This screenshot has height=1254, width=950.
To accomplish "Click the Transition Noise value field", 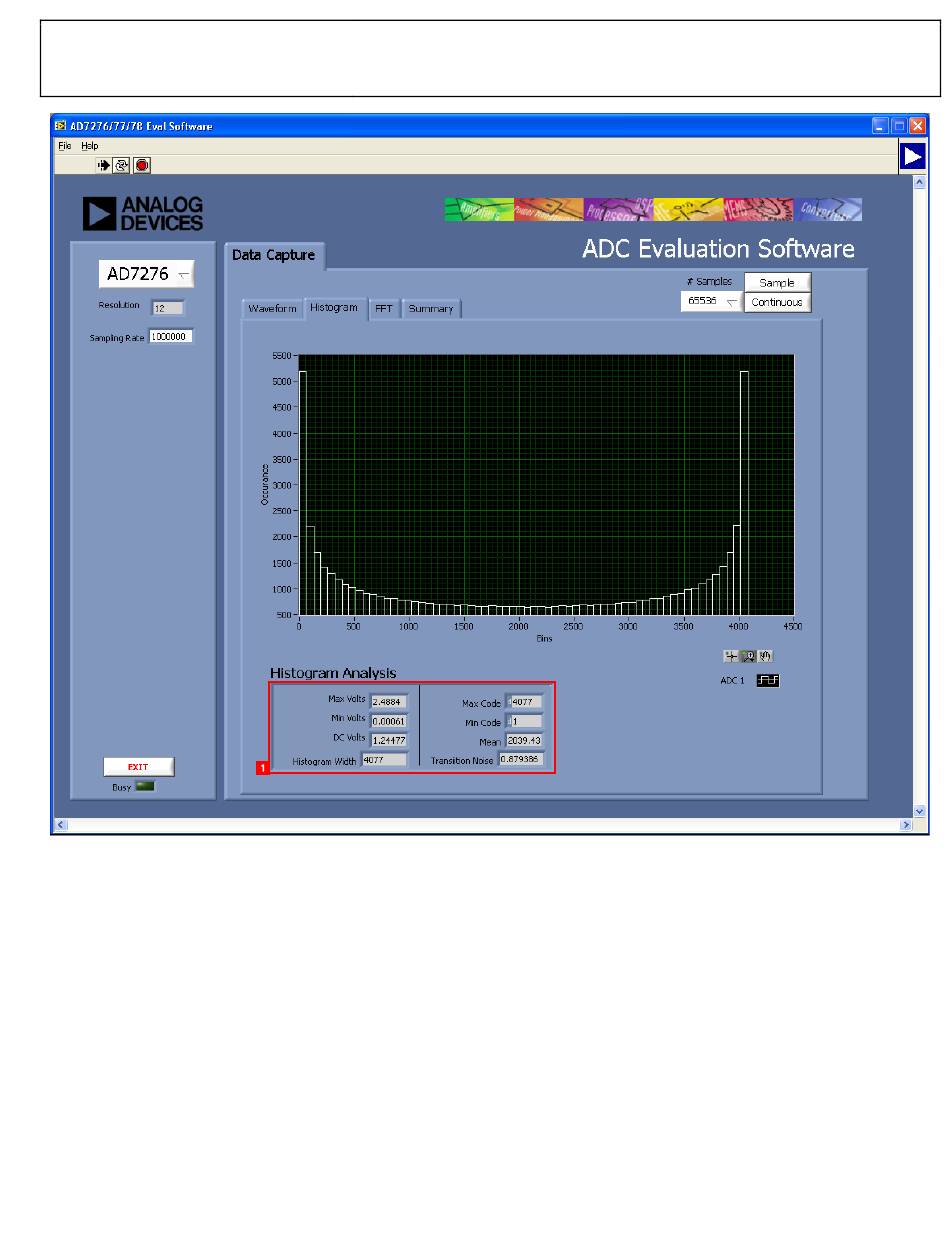I will coord(521,760).
